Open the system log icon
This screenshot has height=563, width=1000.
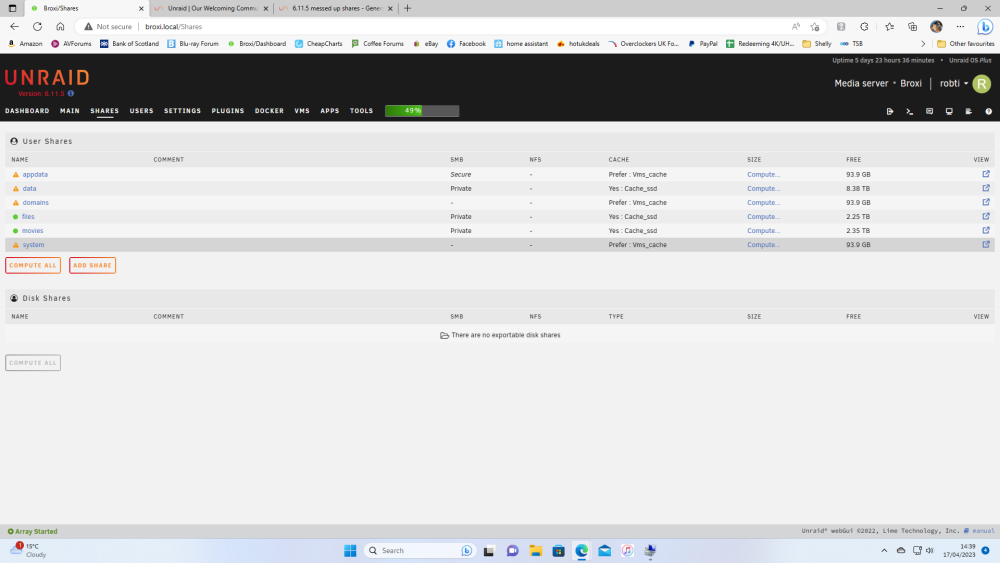tap(969, 111)
